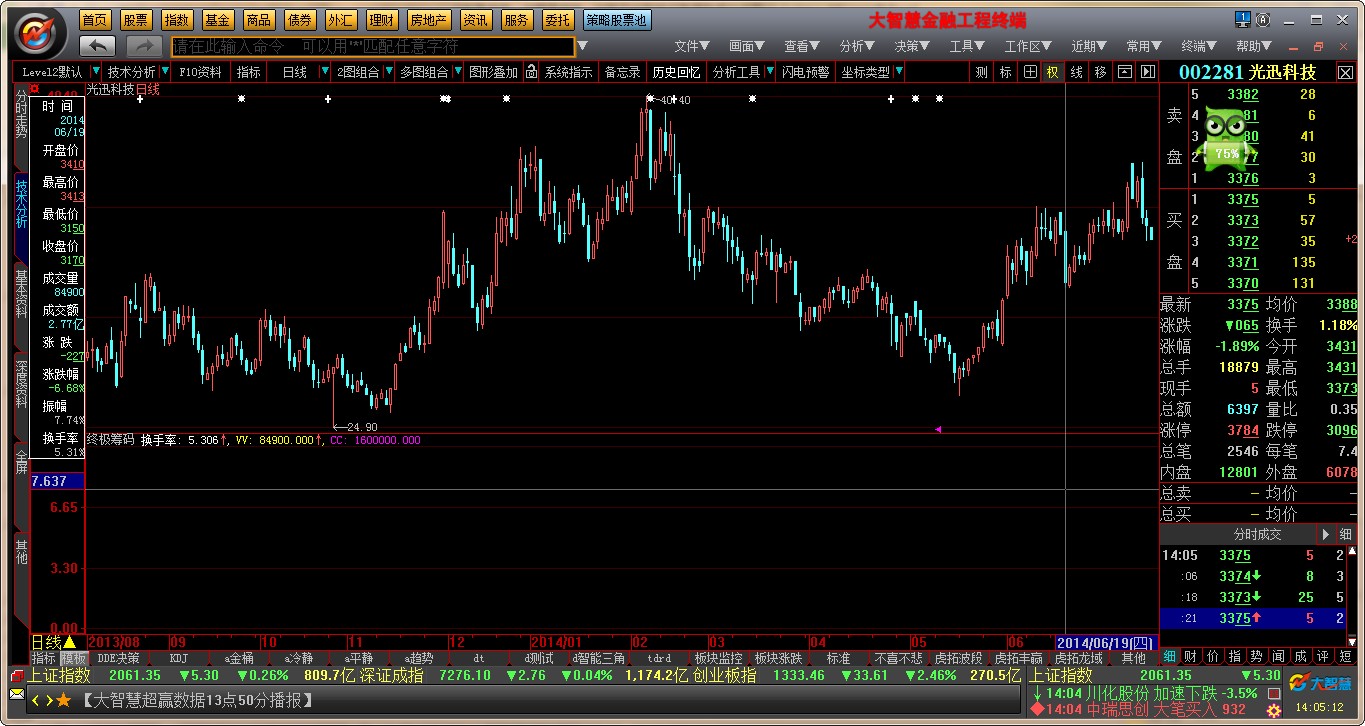Click 历史回忆 on the chart toolbar

coord(676,72)
